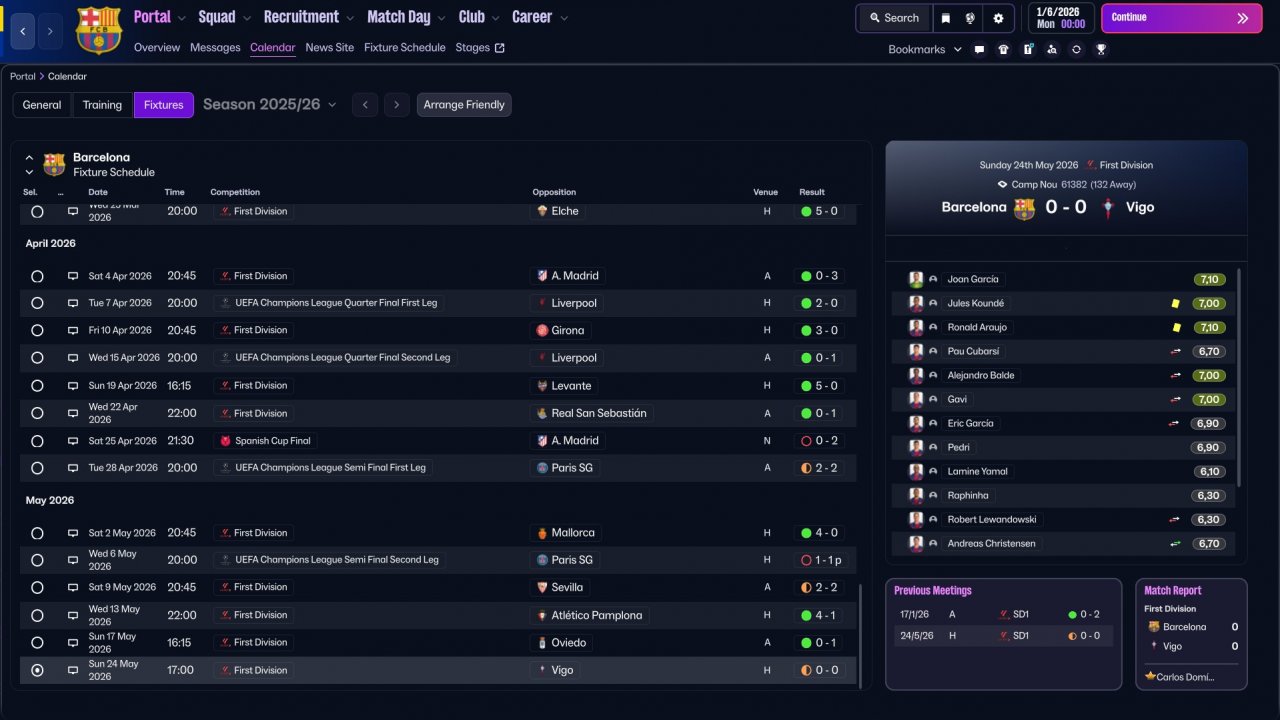The width and height of the screenshot is (1280, 720).
Task: Click the yellow card icon beside Jules Koundé
Action: pyautogui.click(x=1175, y=303)
